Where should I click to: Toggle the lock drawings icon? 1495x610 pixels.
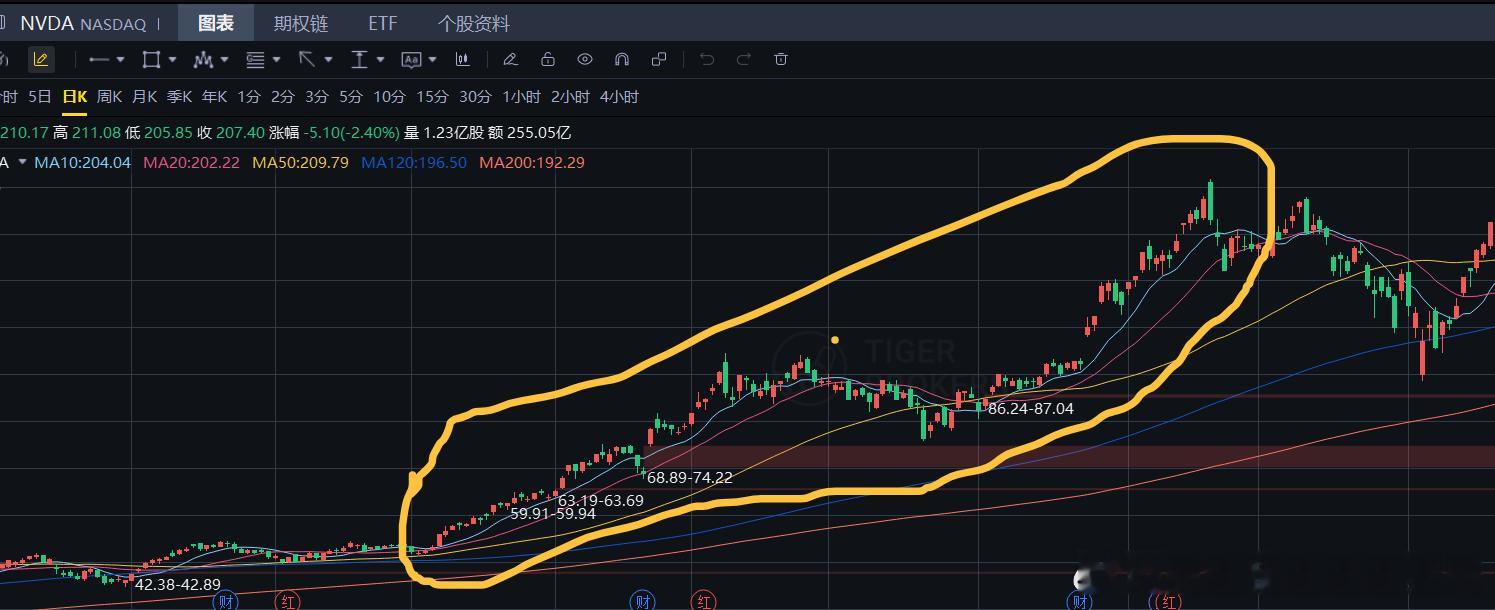click(547, 59)
